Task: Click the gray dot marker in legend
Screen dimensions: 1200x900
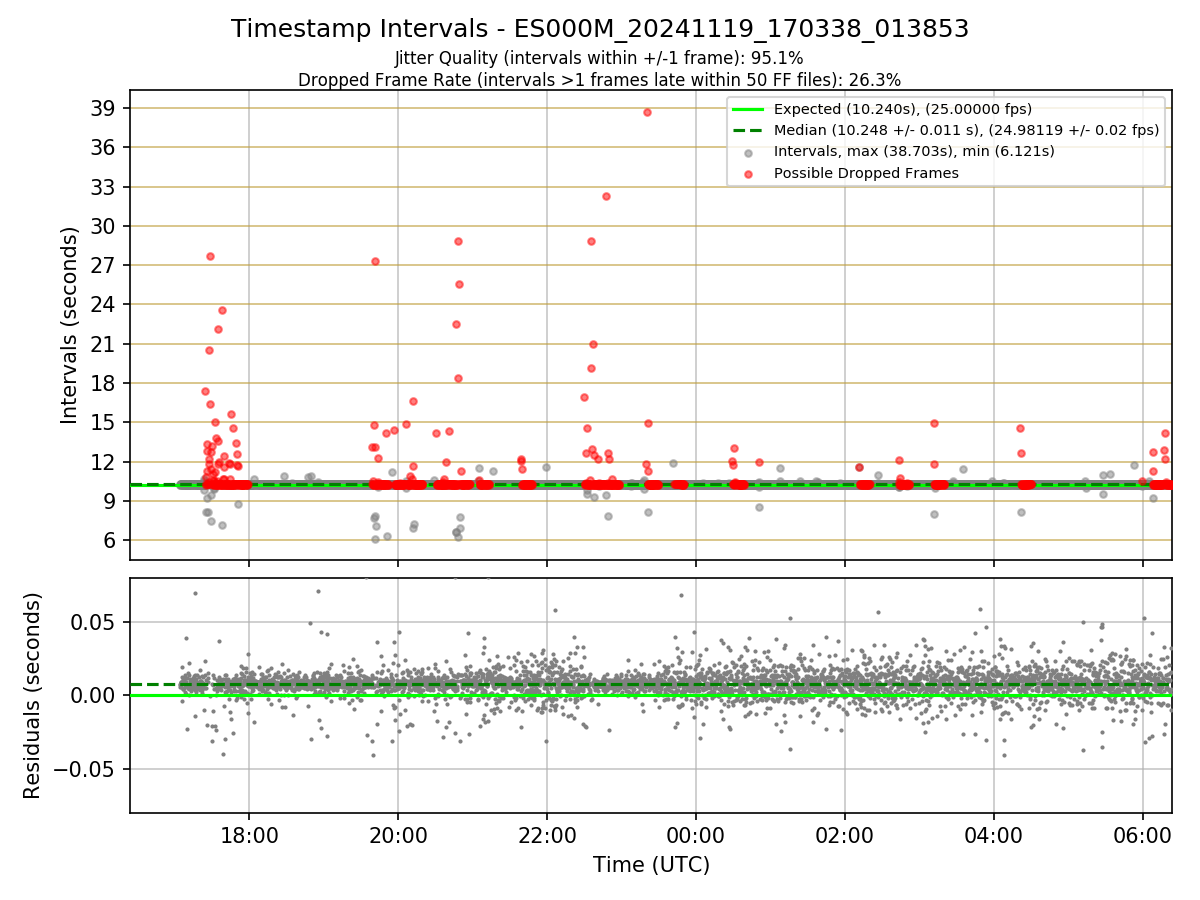Action: click(748, 152)
